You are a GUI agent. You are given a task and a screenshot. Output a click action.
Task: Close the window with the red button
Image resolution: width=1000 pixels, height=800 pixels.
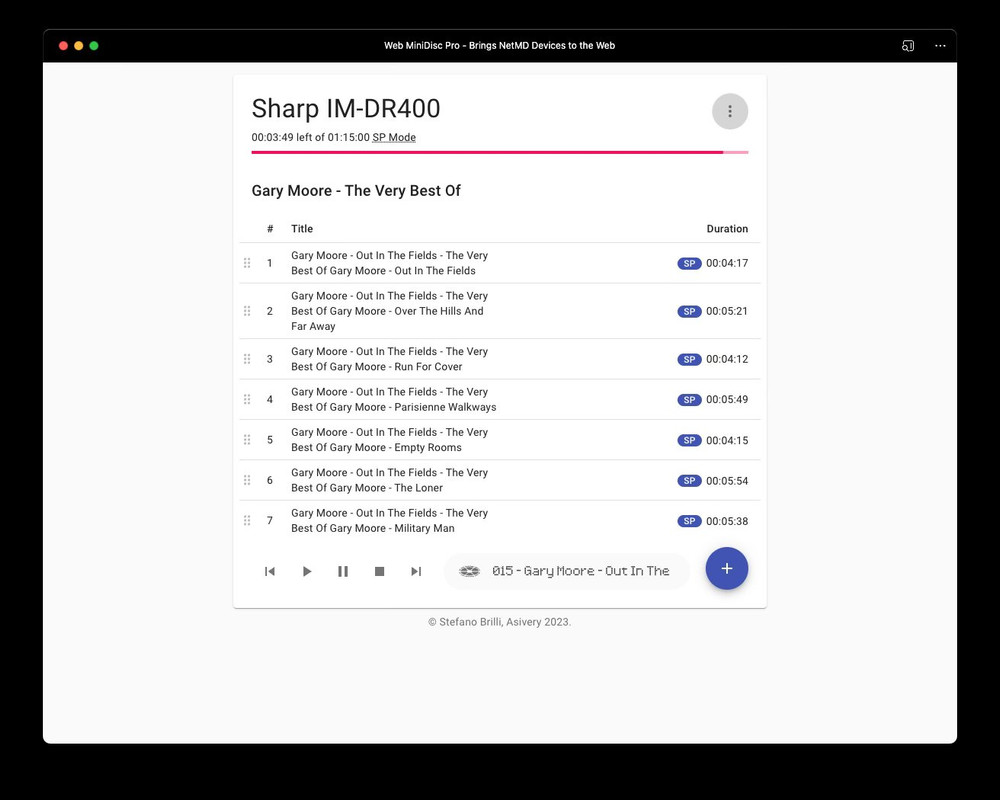(x=63, y=46)
